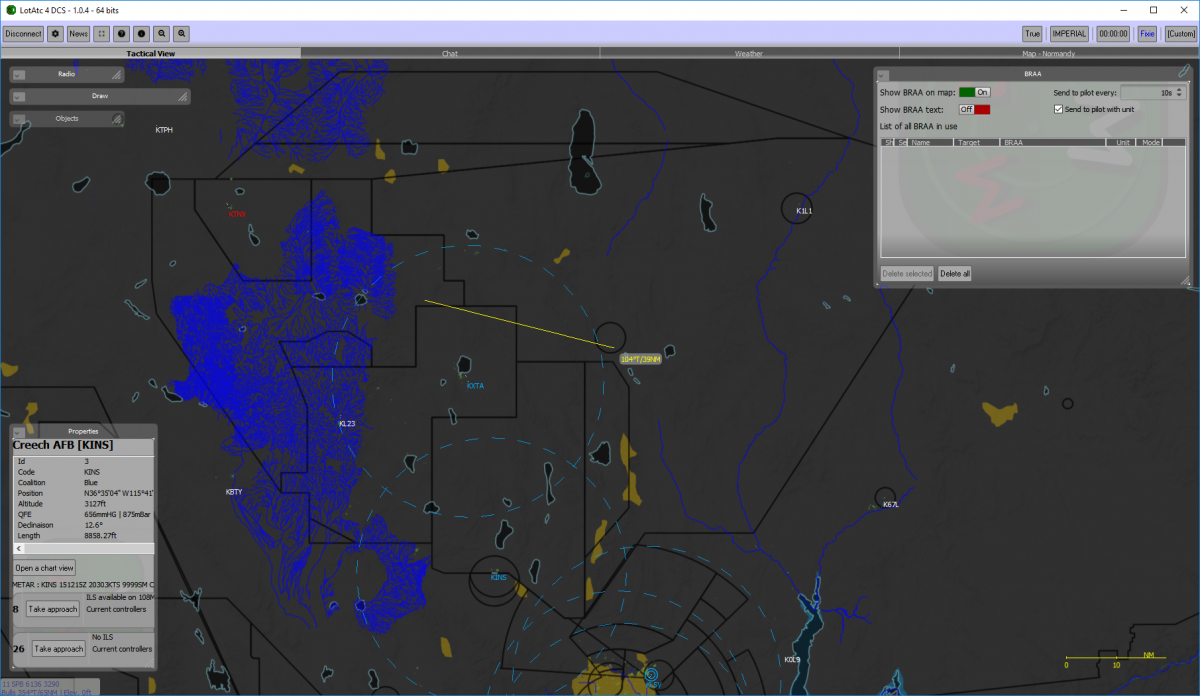Collapse the BRAA panel with its arrow
The image size is (1200, 696).
pyautogui.click(x=882, y=73)
